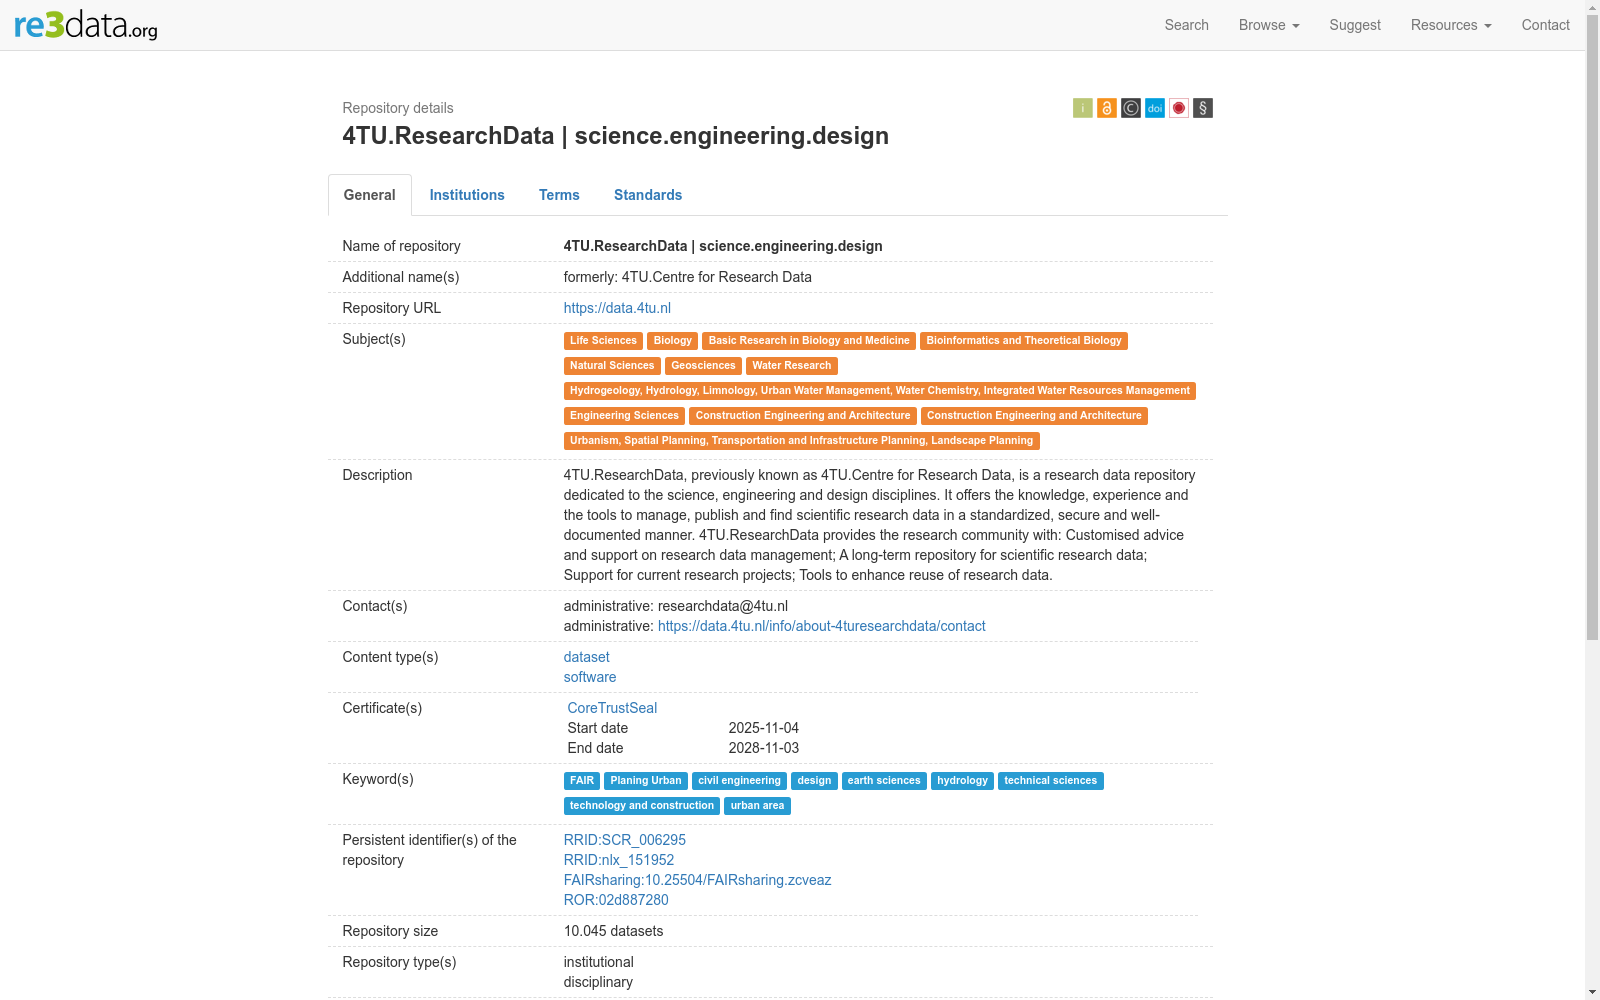Viewport: 1600px width, 1000px height.
Task: Select Basic Research in Biology and Medicine tag
Action: (x=809, y=341)
